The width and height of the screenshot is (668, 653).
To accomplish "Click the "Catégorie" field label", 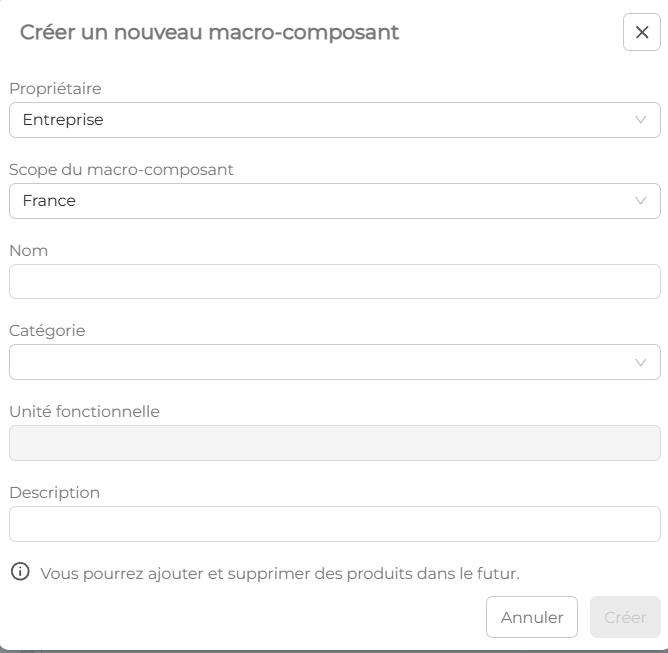I will 47,331.
